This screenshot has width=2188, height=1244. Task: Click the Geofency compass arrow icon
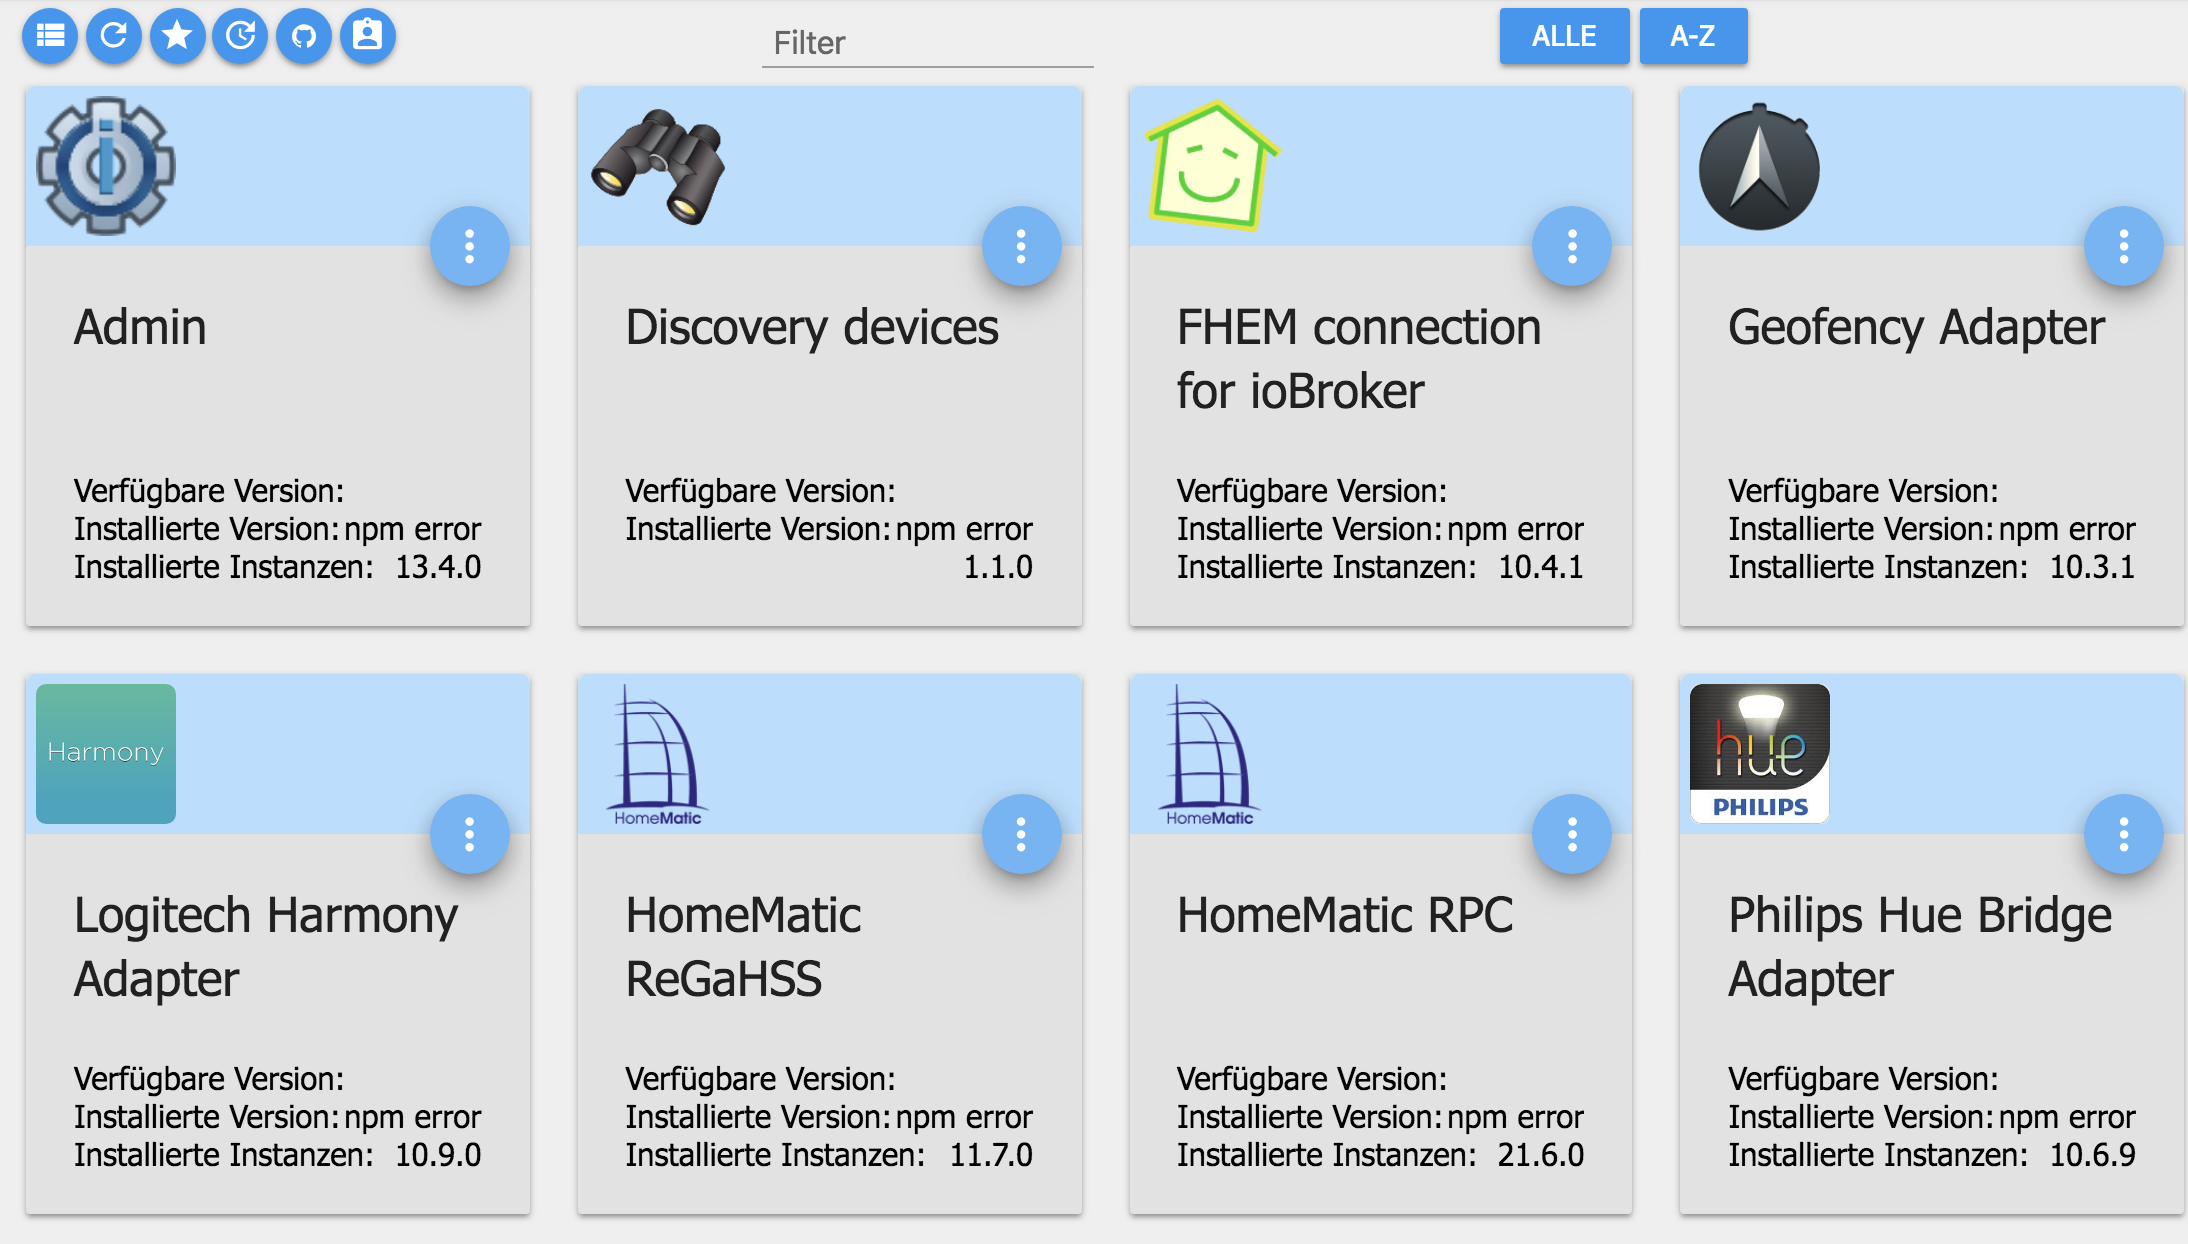[1760, 168]
